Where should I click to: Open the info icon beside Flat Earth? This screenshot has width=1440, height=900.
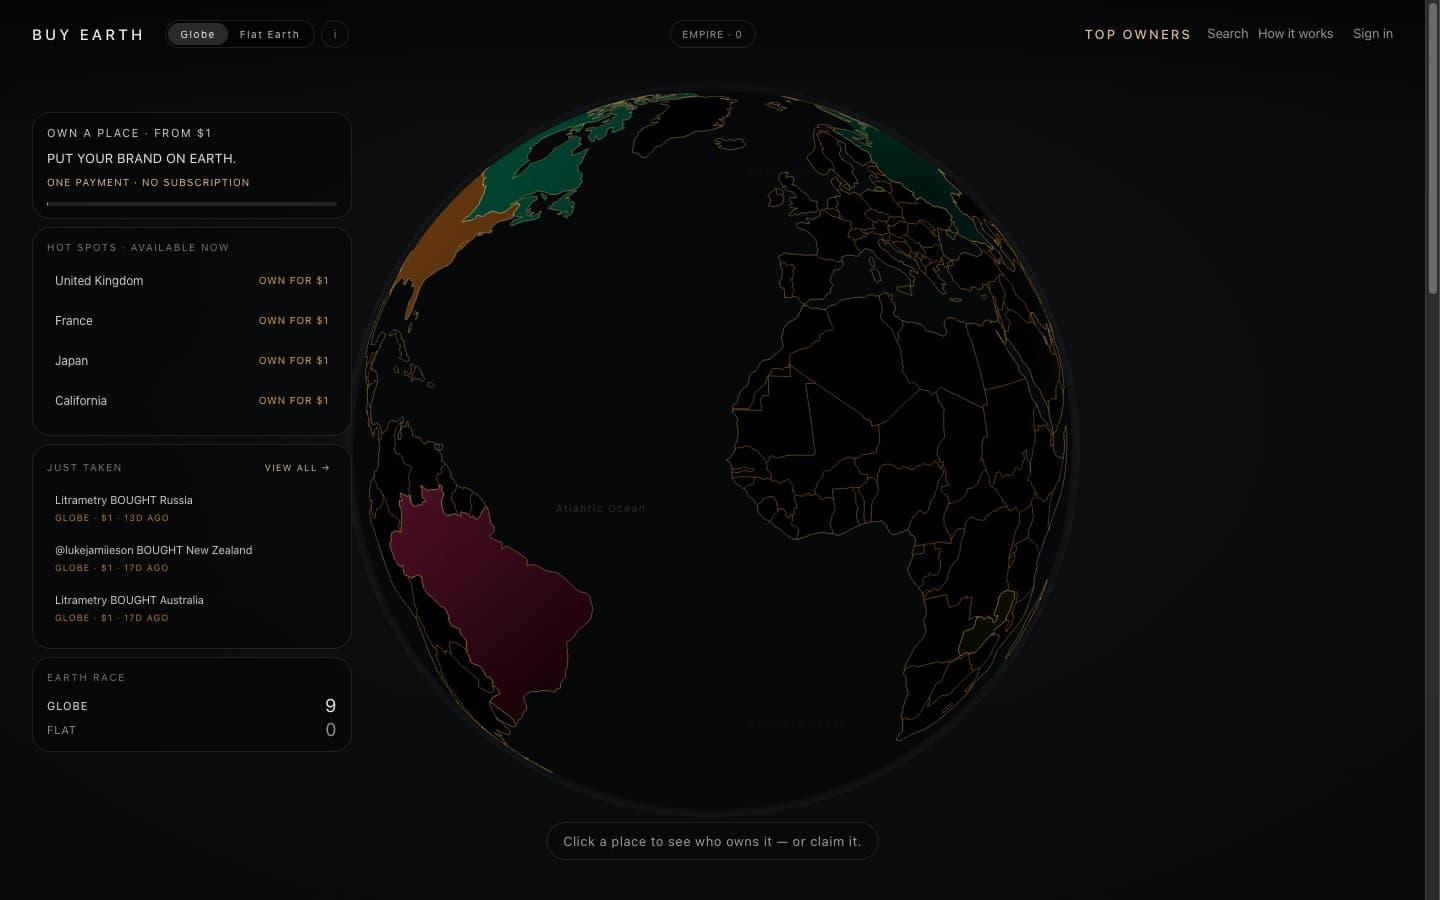[x=335, y=34]
